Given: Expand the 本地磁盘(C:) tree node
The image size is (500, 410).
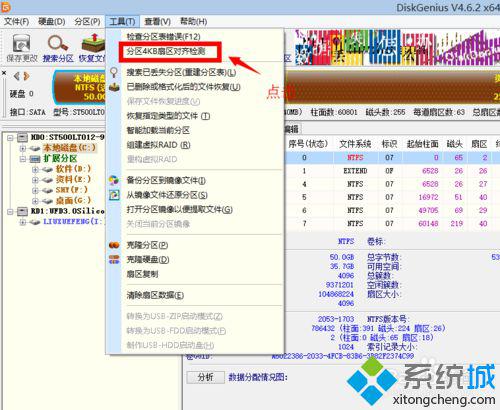Looking at the screenshot, I should pyautogui.click(x=23, y=148).
